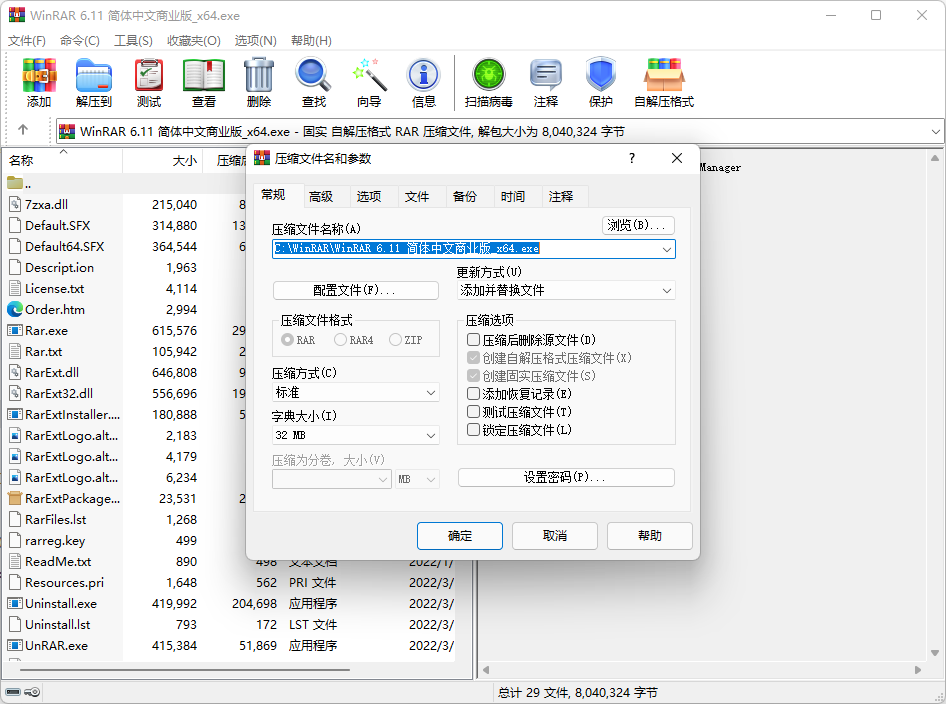Click the 解压到 (Extract To) toolbar icon
The image size is (946, 704).
(x=94, y=82)
